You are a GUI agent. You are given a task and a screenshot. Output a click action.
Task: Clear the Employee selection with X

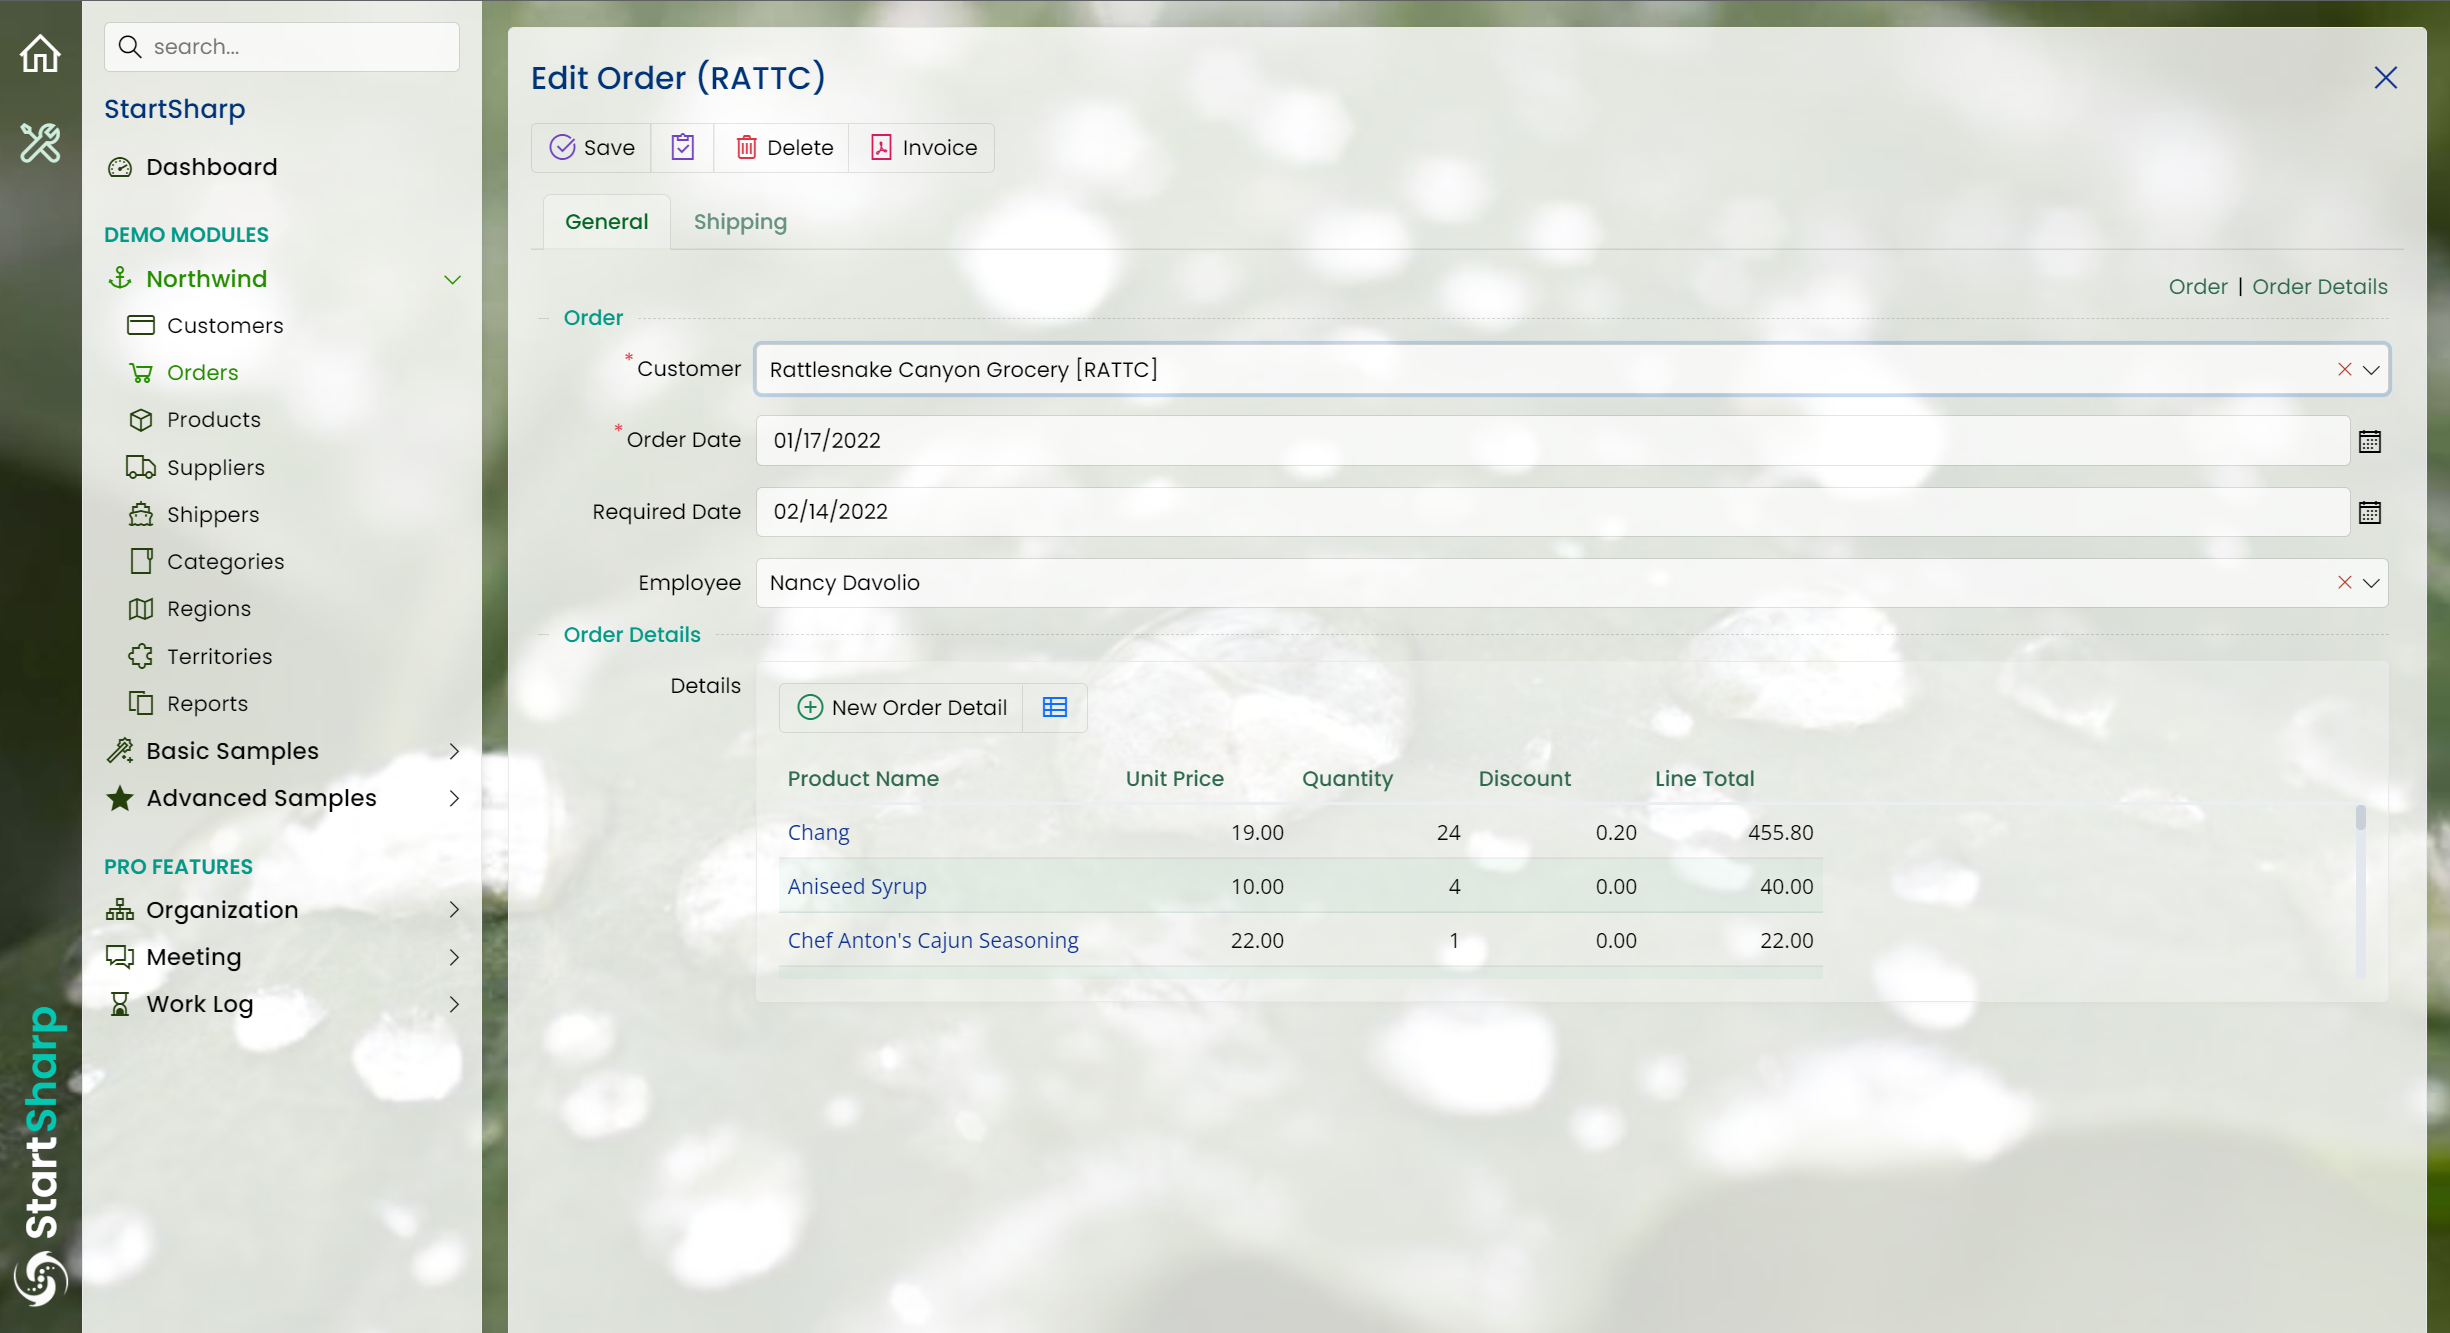pyautogui.click(x=2344, y=582)
